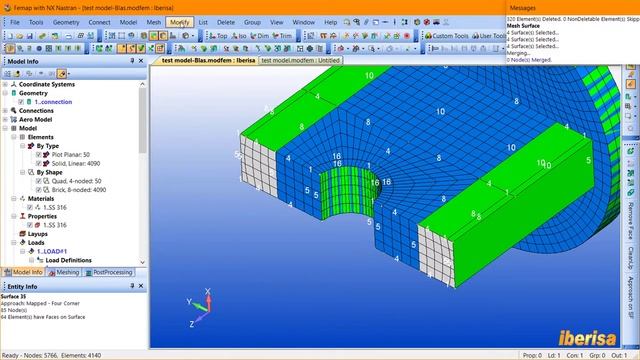The width and height of the screenshot is (640, 360).
Task: Click the Save model floppy-disk icon
Action: pyautogui.click(x=29, y=36)
